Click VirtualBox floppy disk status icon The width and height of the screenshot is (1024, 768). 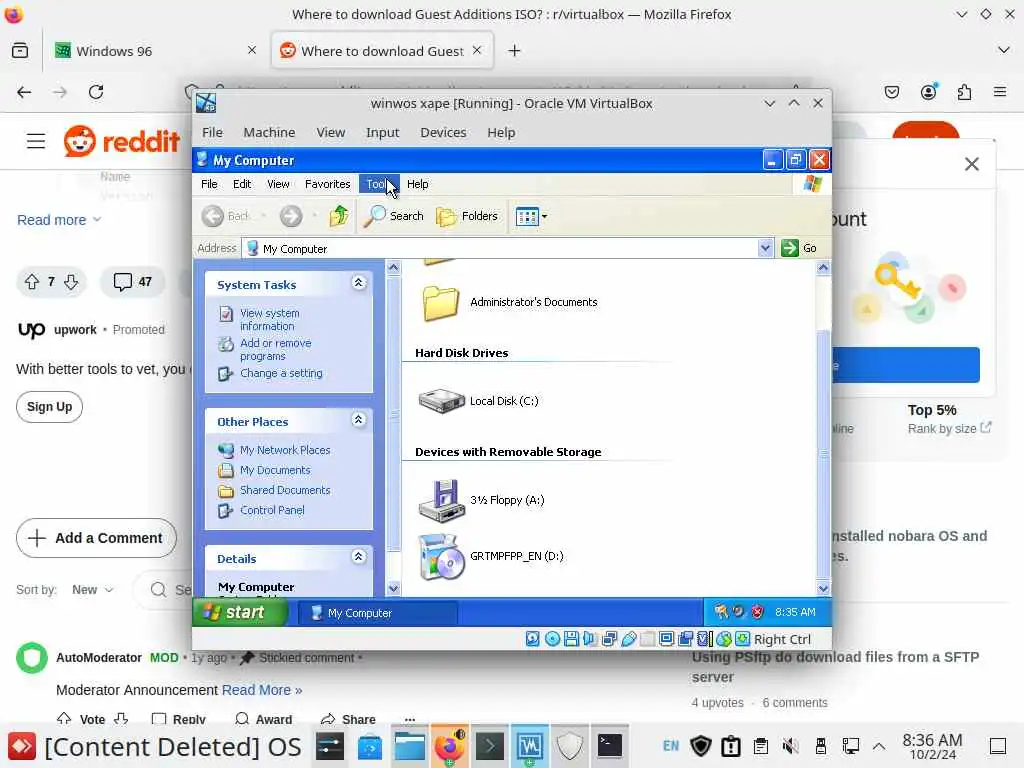(571, 639)
